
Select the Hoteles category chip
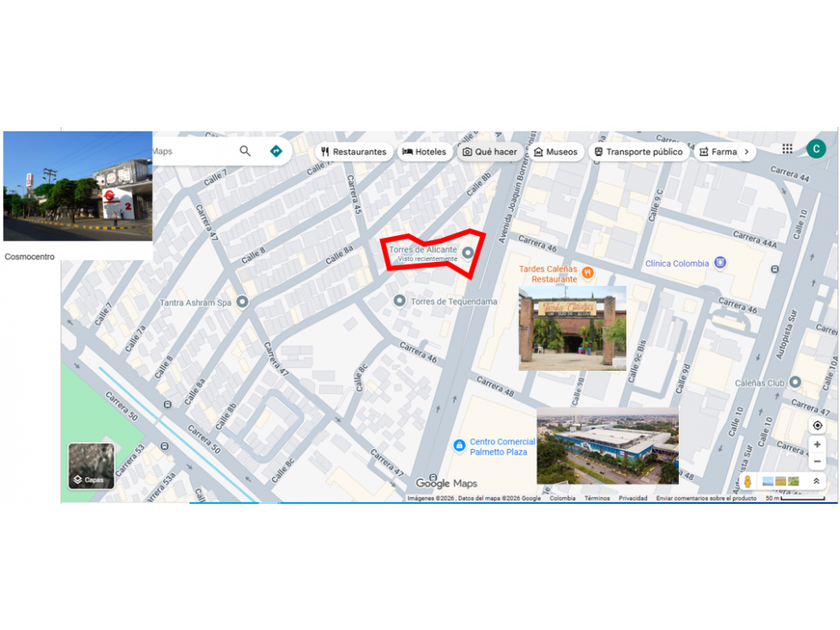point(424,152)
